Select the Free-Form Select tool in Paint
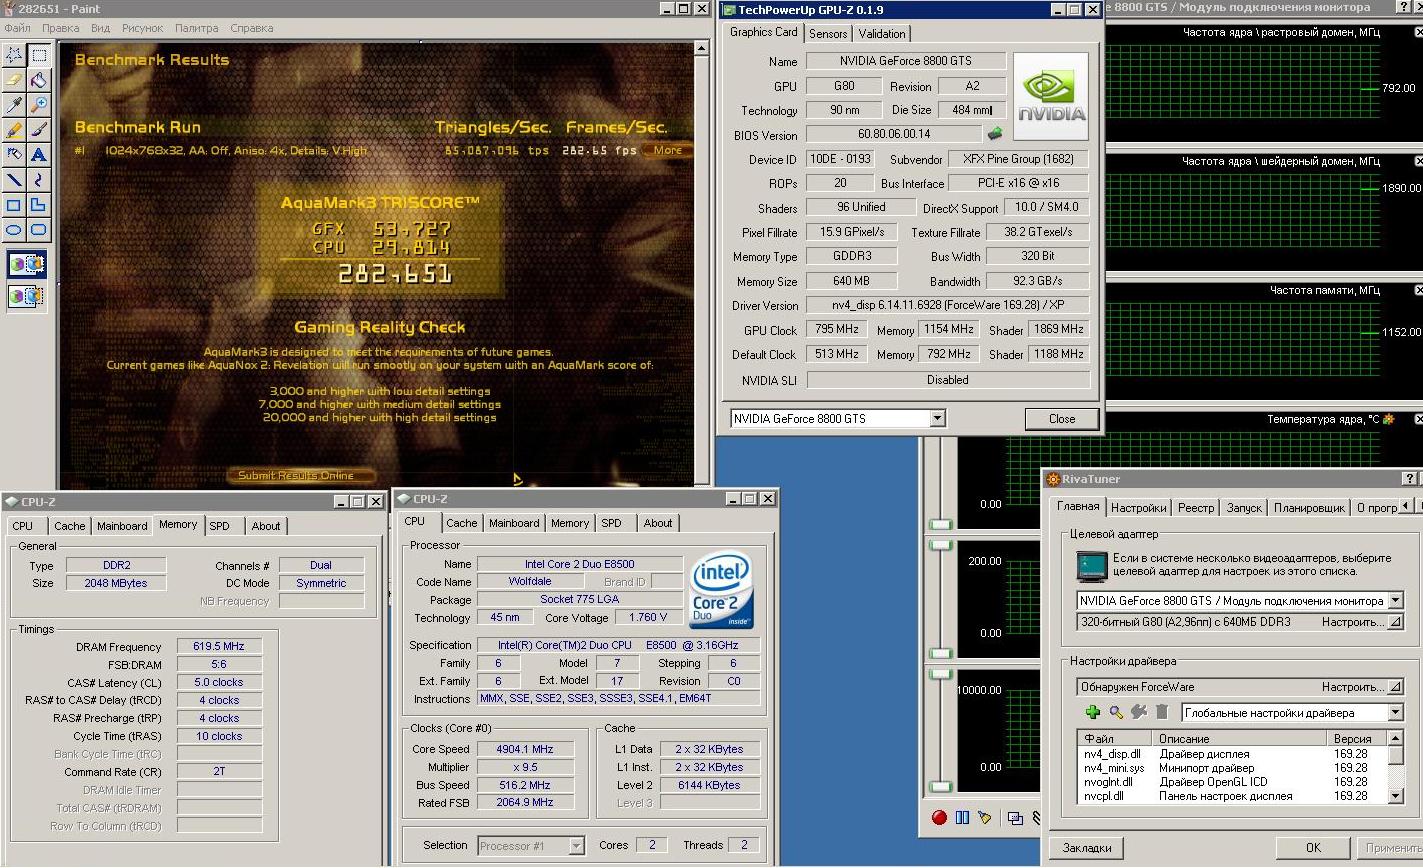Screen dimensions: 1423x868 click(x=14, y=55)
